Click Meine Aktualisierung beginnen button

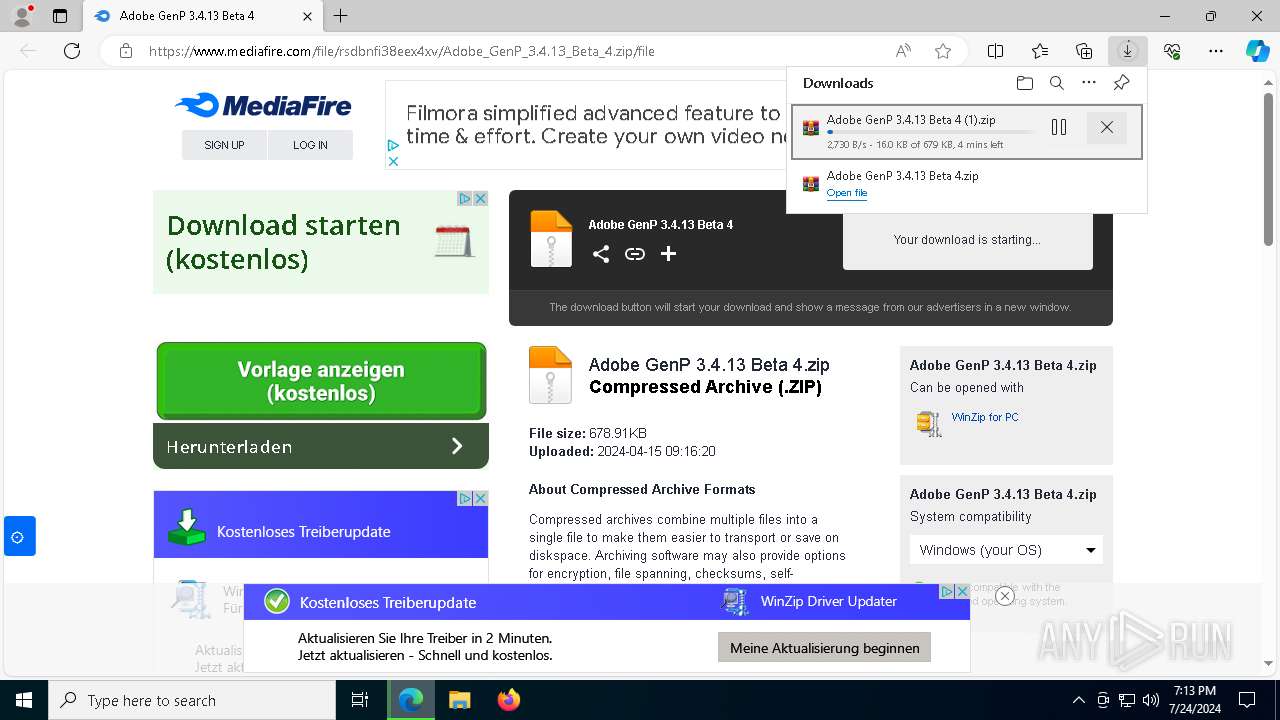coord(824,648)
